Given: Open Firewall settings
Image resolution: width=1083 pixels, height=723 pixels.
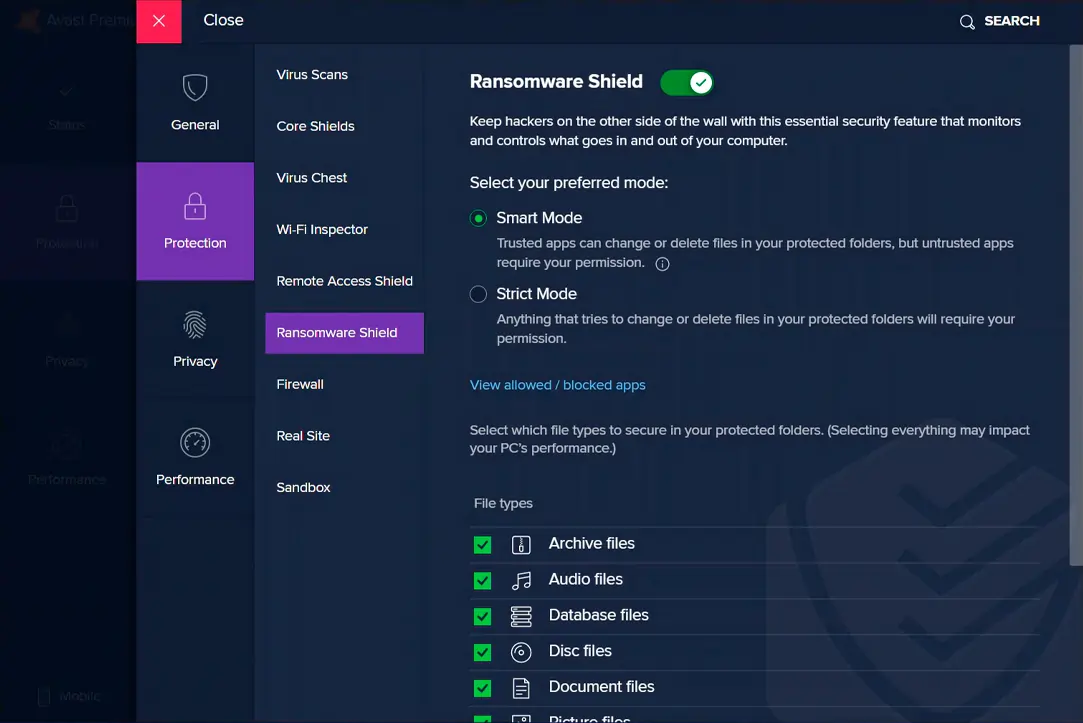Looking at the screenshot, I should pyautogui.click(x=300, y=385).
